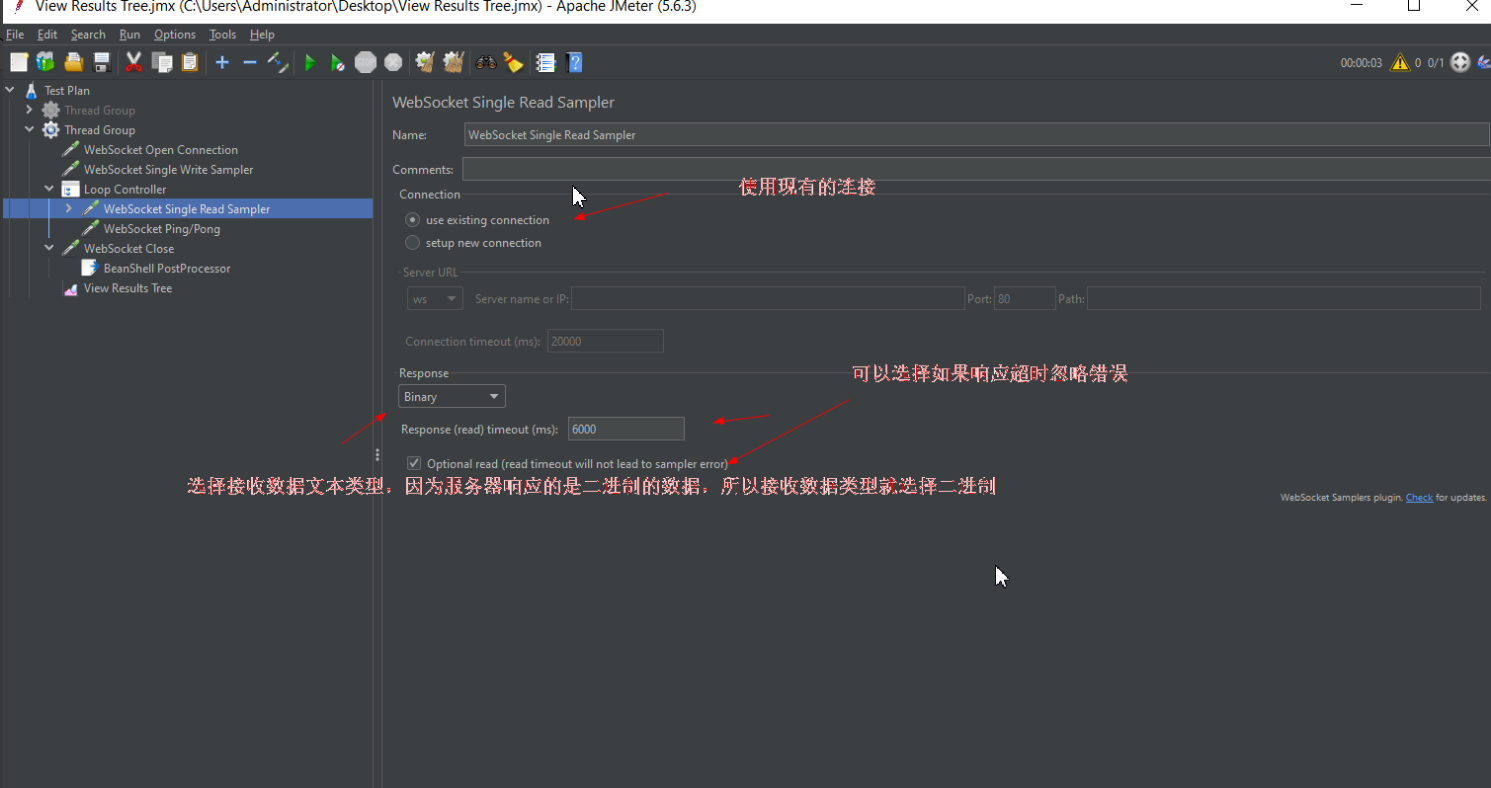Select Loop Controller in tree
This screenshot has width=1491, height=788.
point(125,189)
